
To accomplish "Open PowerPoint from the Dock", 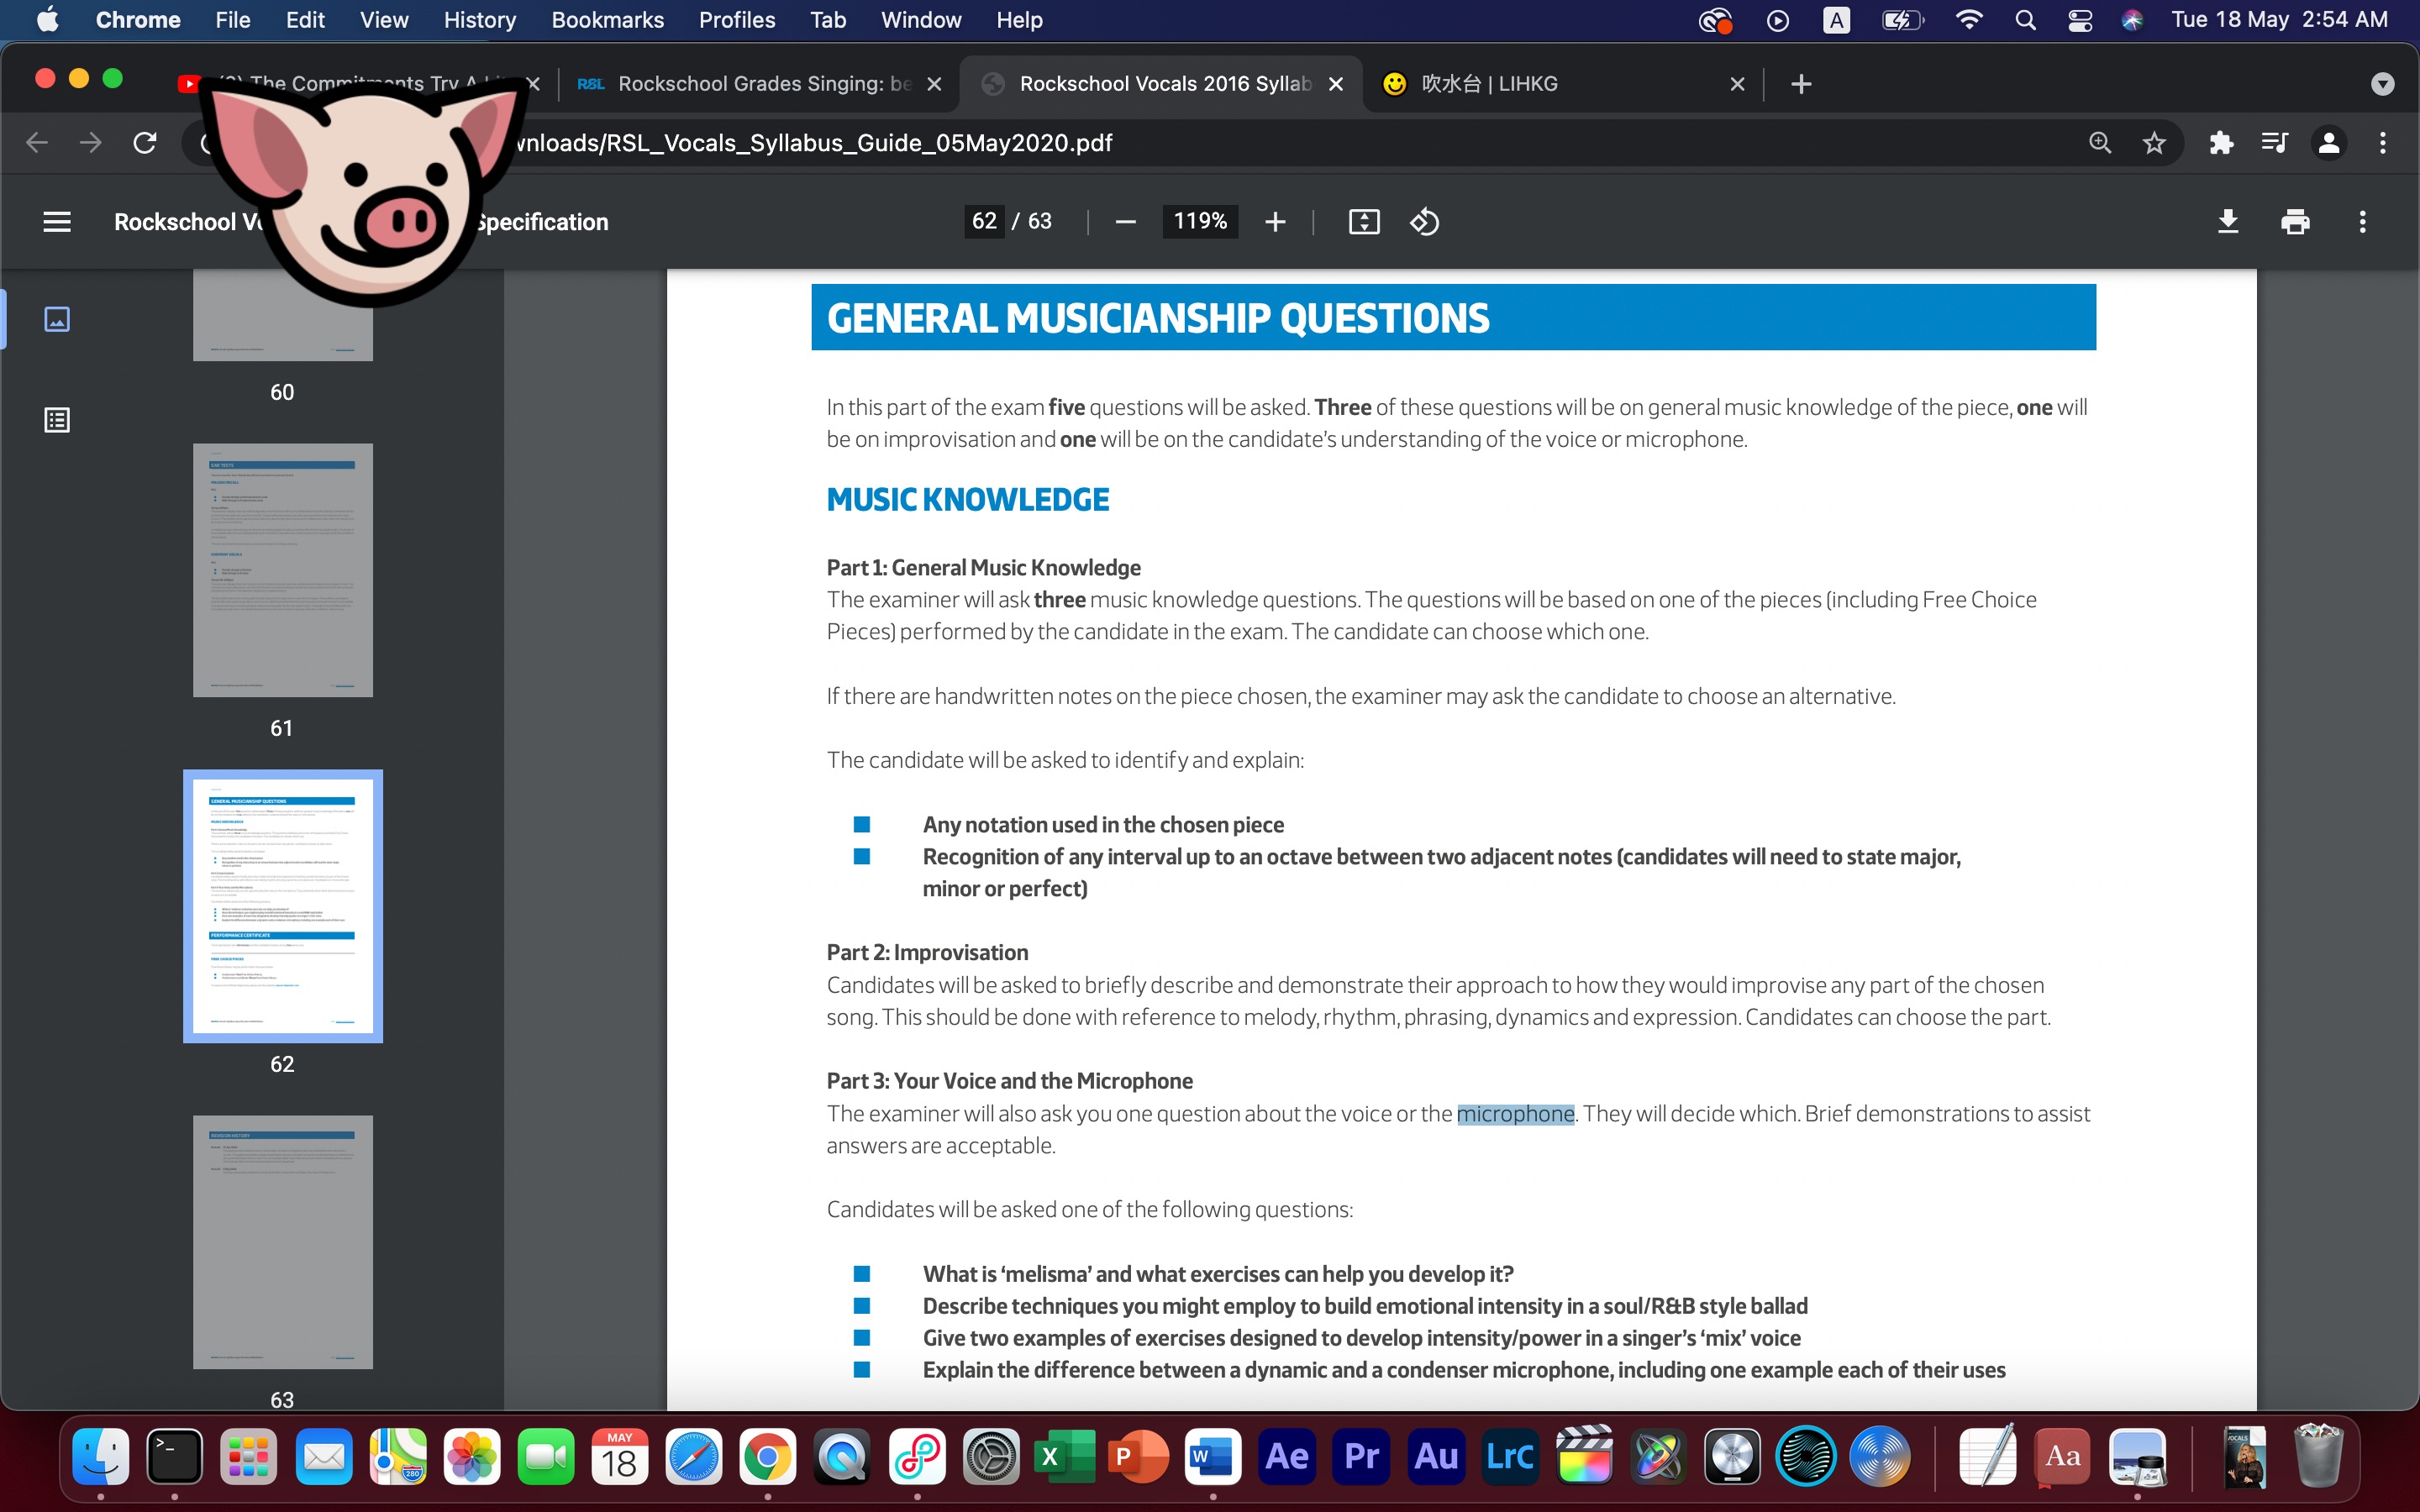I will click(x=1139, y=1456).
